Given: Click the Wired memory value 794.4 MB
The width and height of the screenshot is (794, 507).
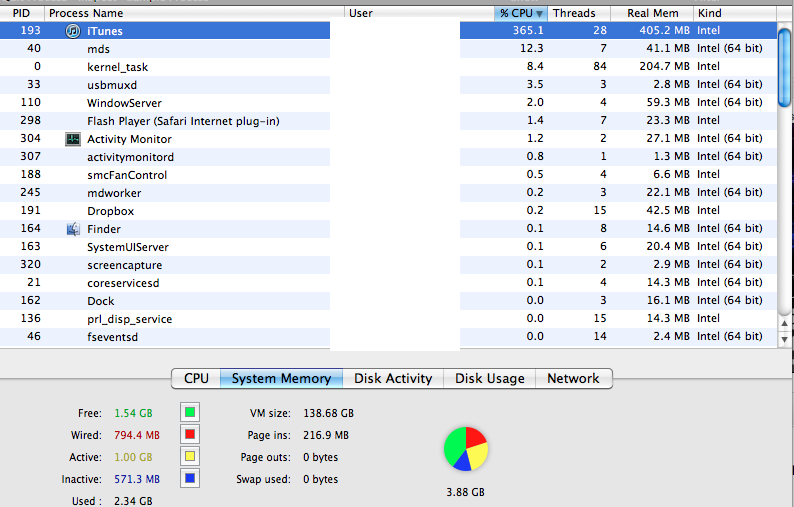Looking at the screenshot, I should tap(137, 435).
